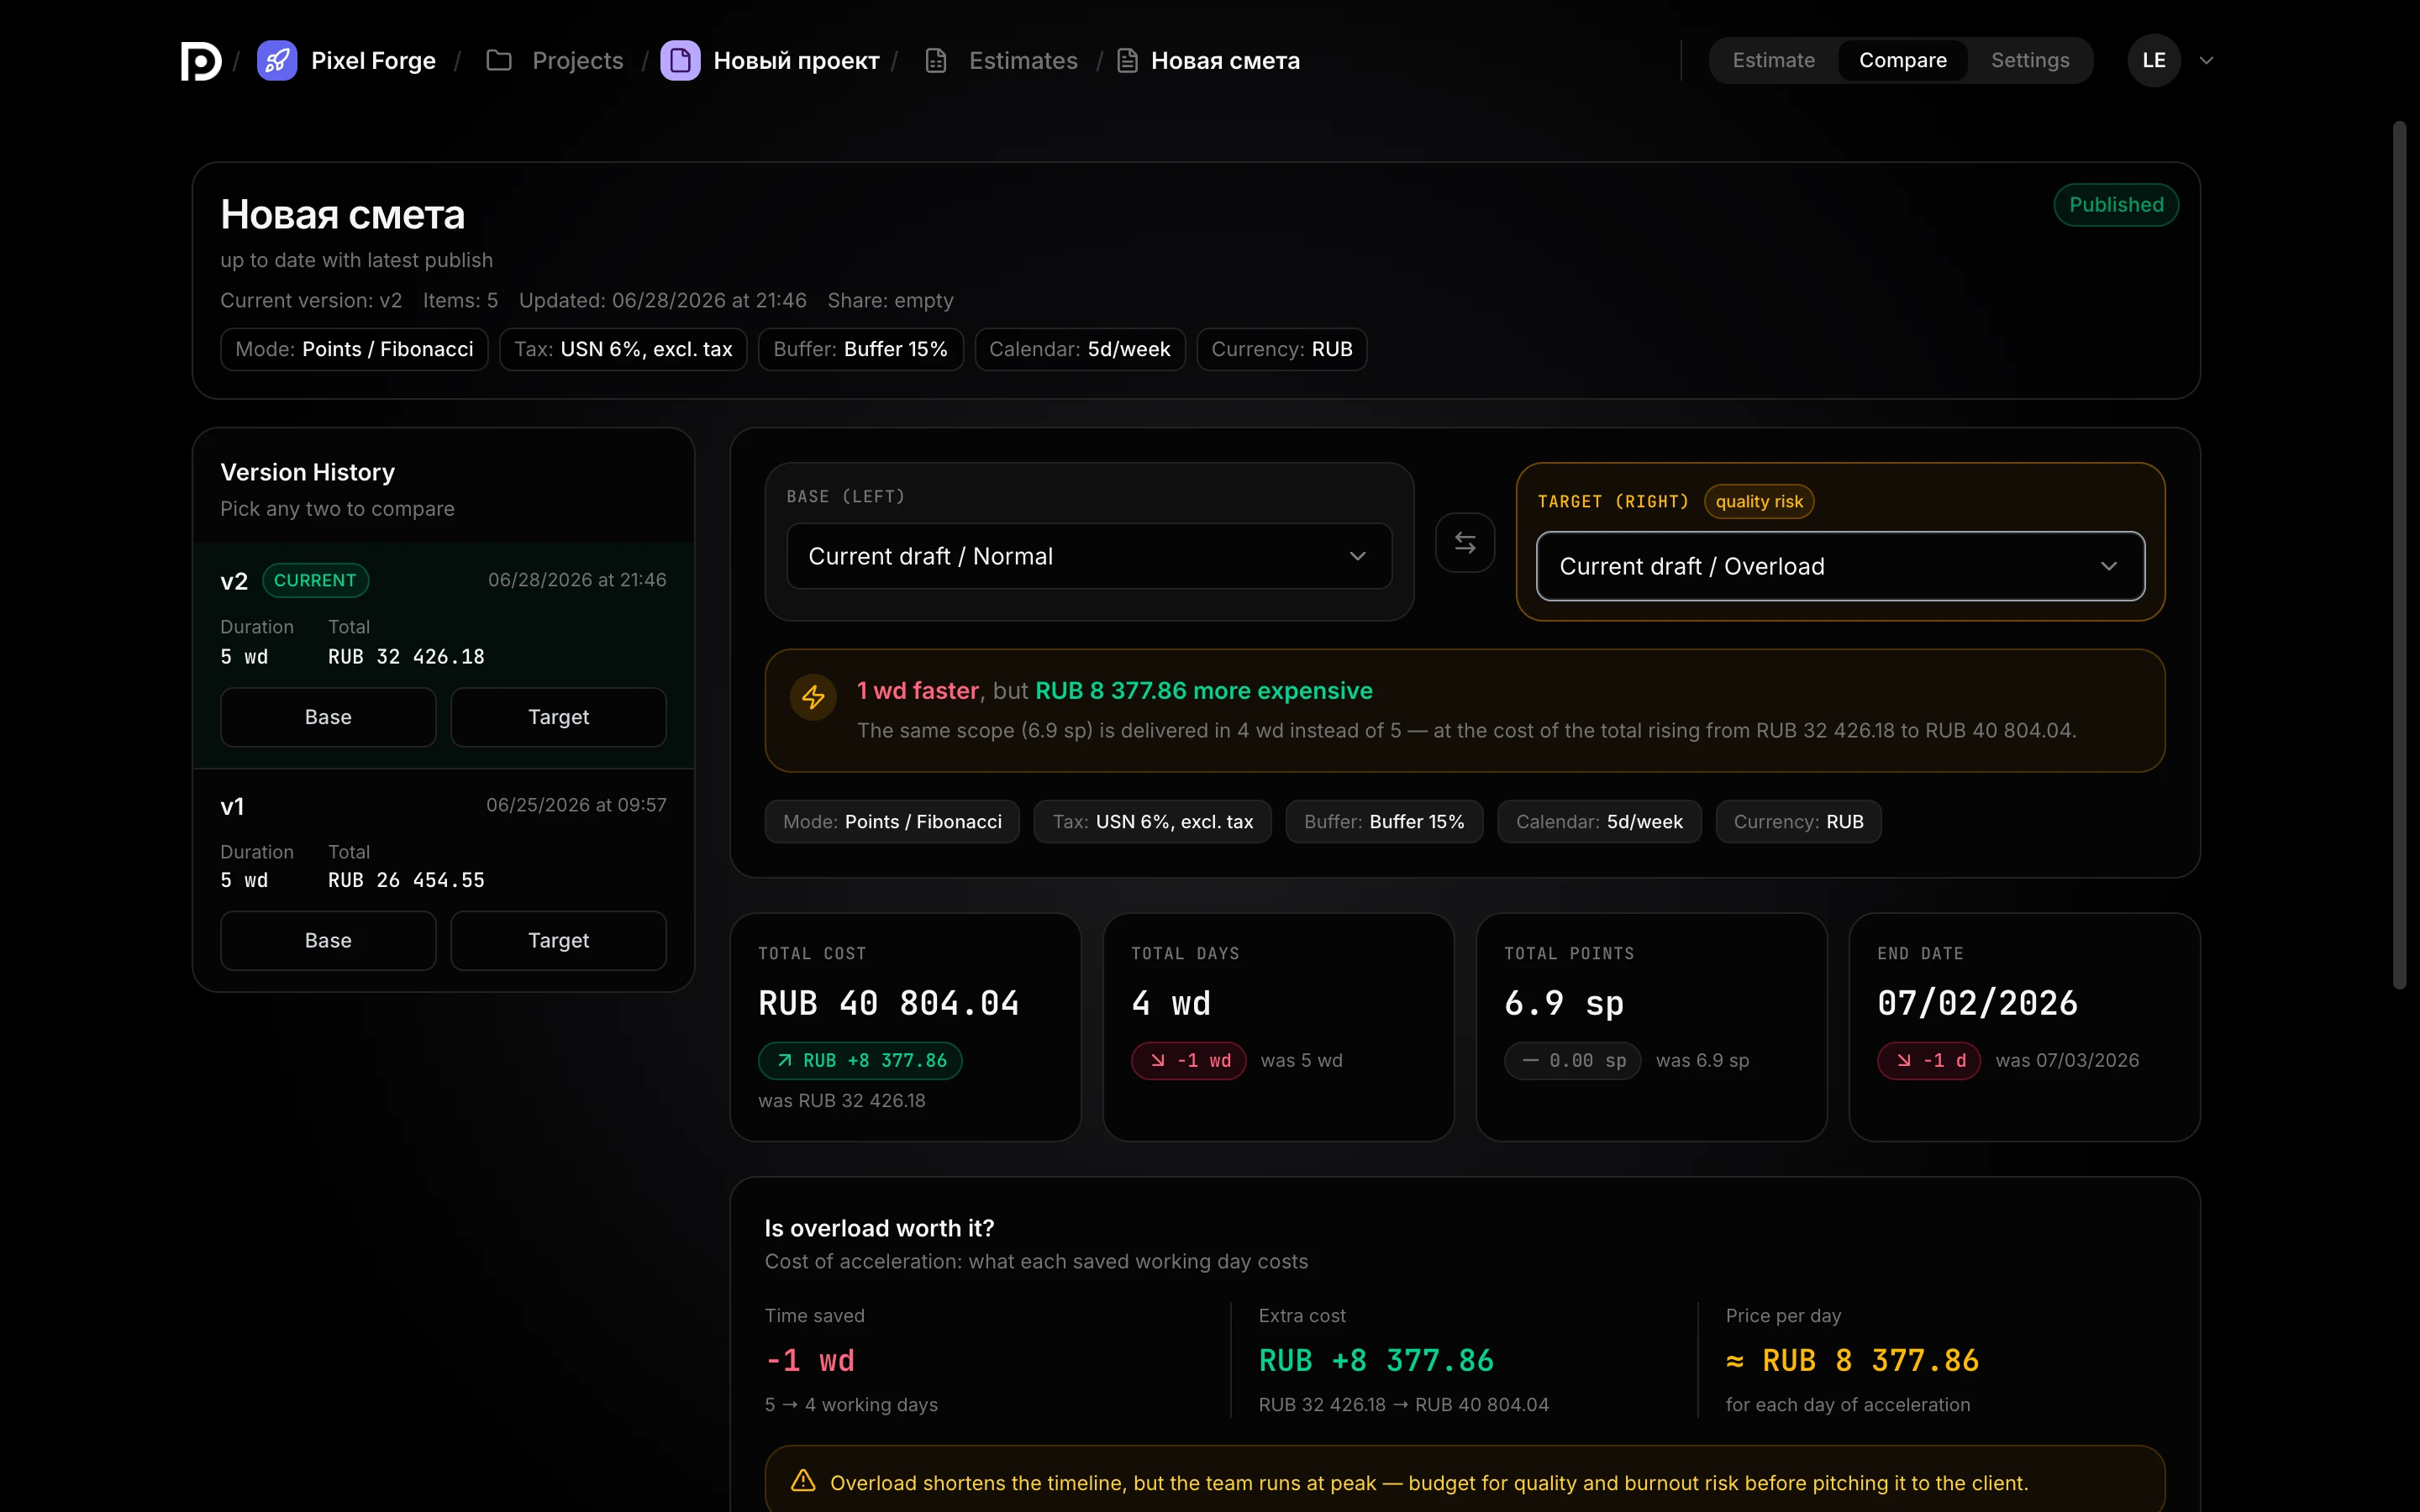Click the header Calendar: 5d/week chip
Screen dimensions: 2420x1512
1080,349
